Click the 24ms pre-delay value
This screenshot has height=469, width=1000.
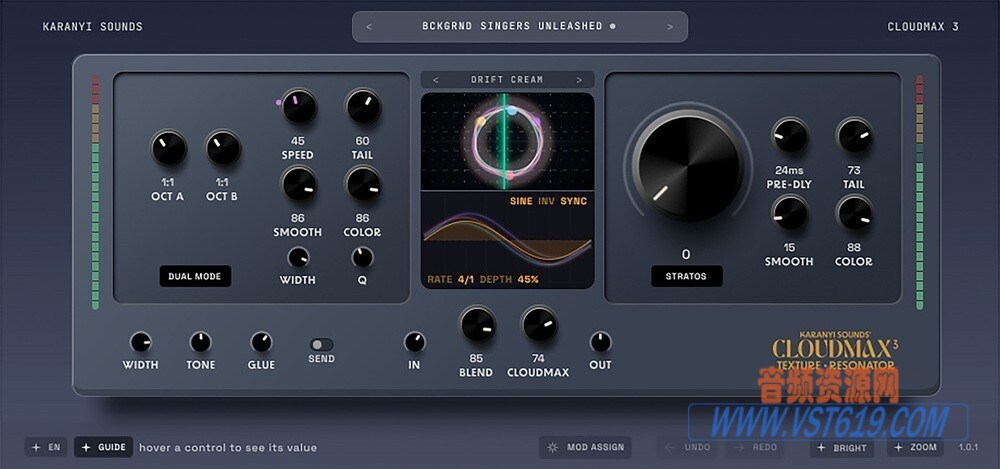pyautogui.click(x=790, y=170)
